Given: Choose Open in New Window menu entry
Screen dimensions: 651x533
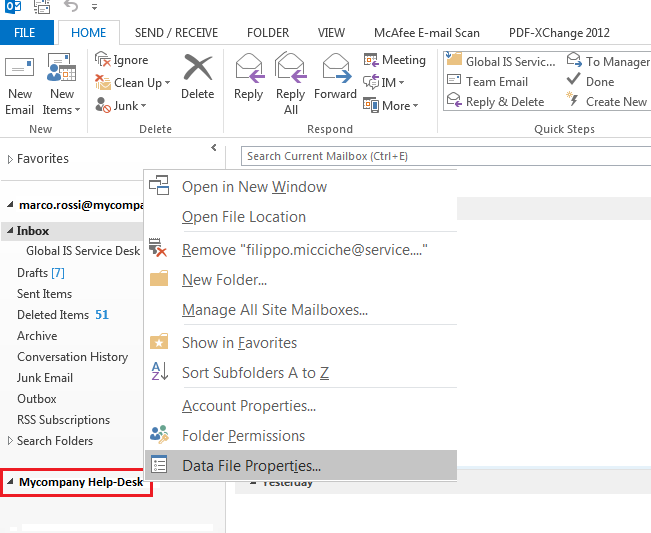Looking at the screenshot, I should pos(254,187).
